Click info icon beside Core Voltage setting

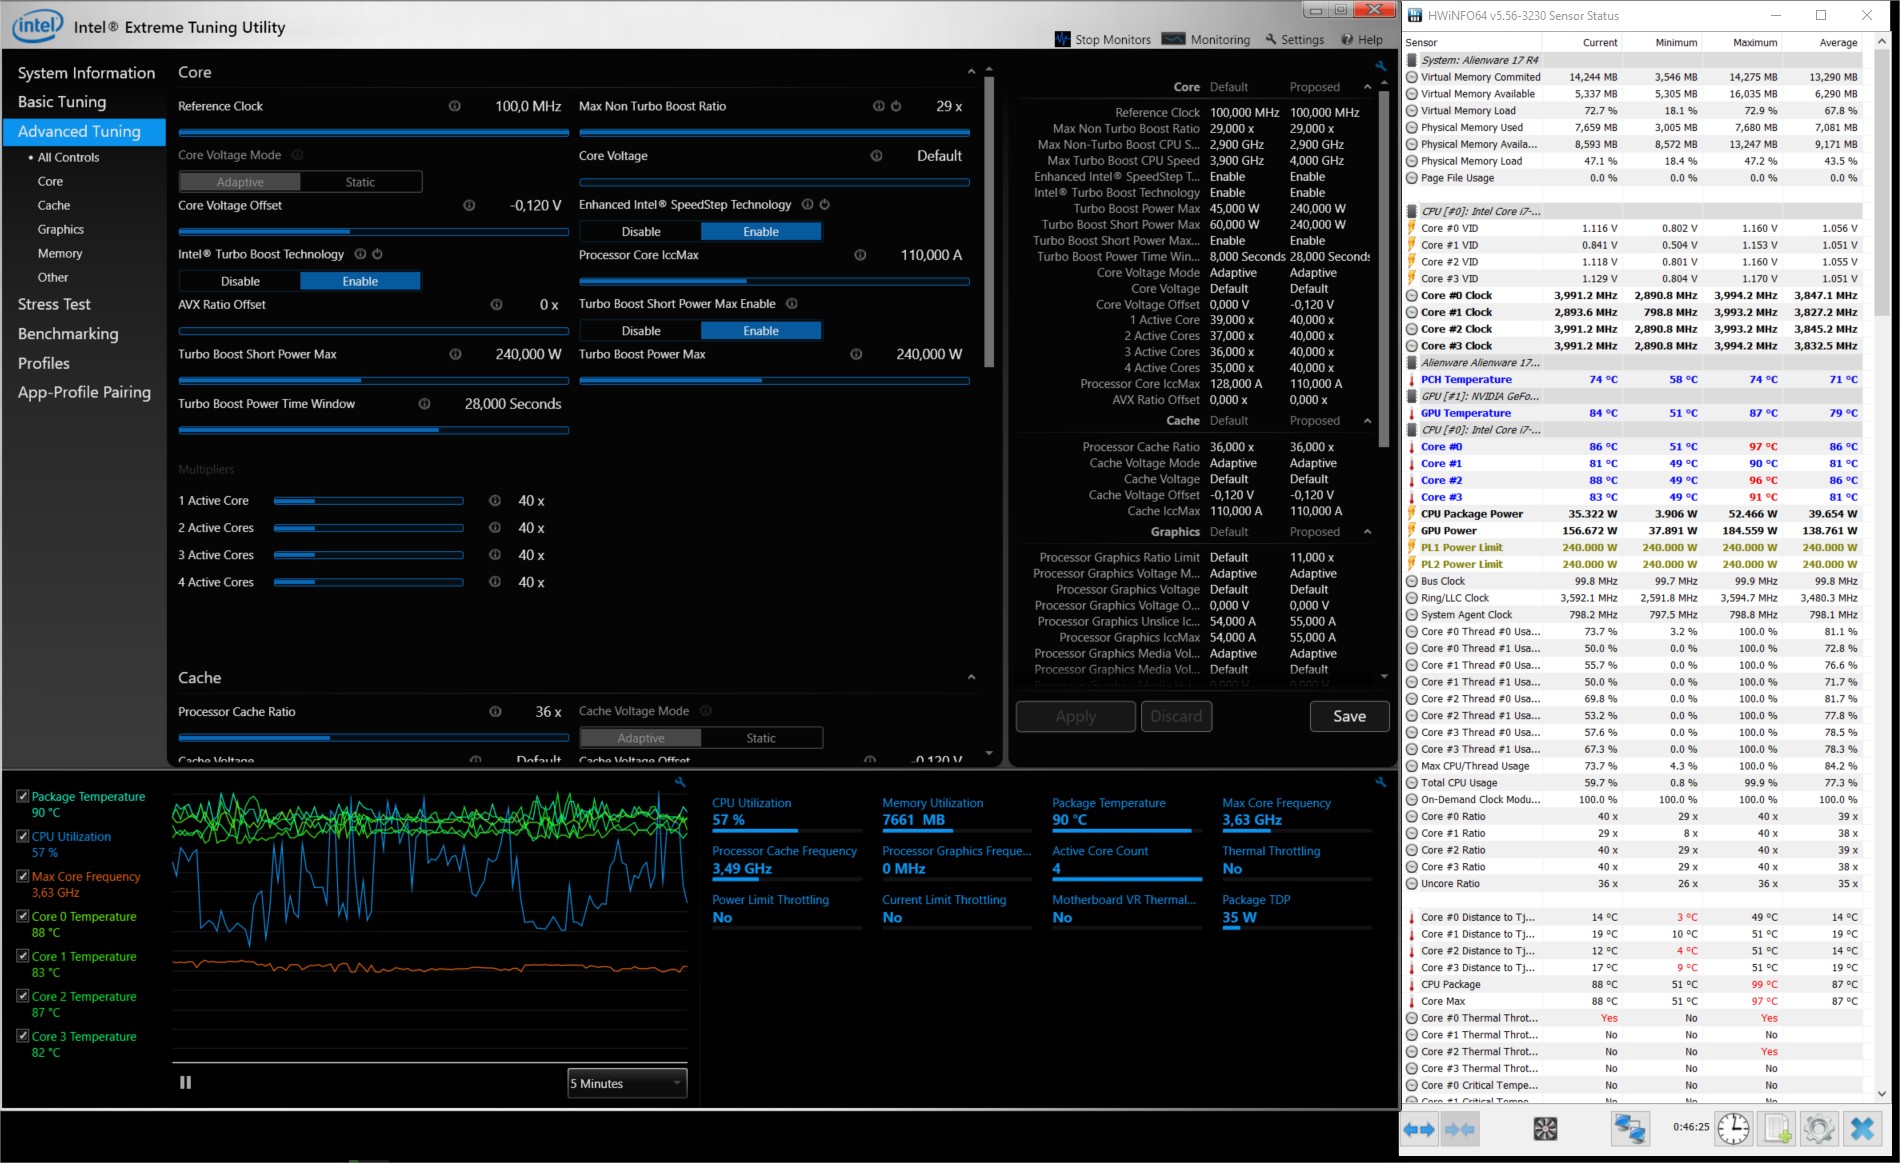(x=876, y=155)
